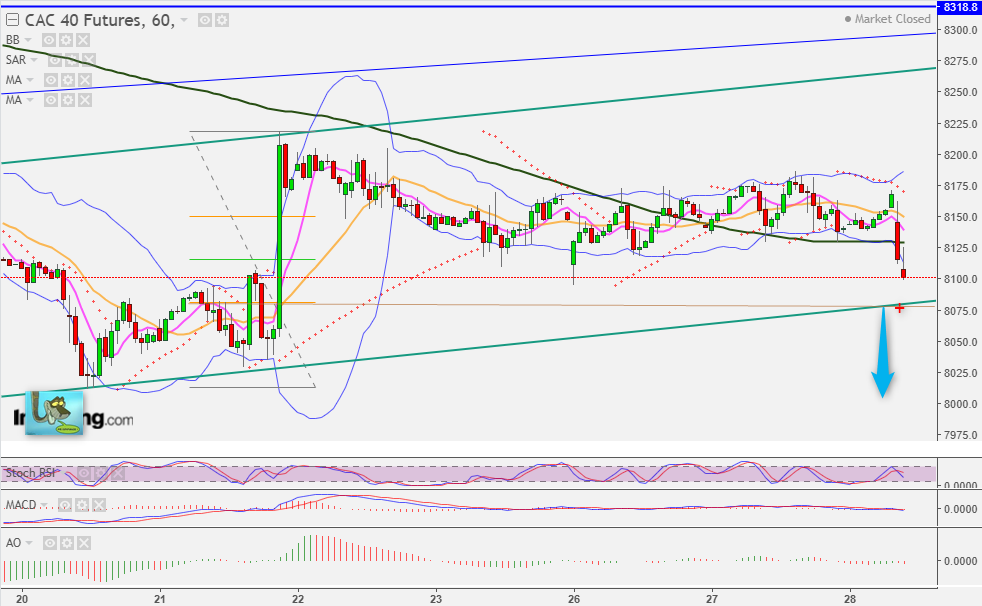
Task: Expand the MACD indicator dropdown arrow
Action: pos(43,505)
